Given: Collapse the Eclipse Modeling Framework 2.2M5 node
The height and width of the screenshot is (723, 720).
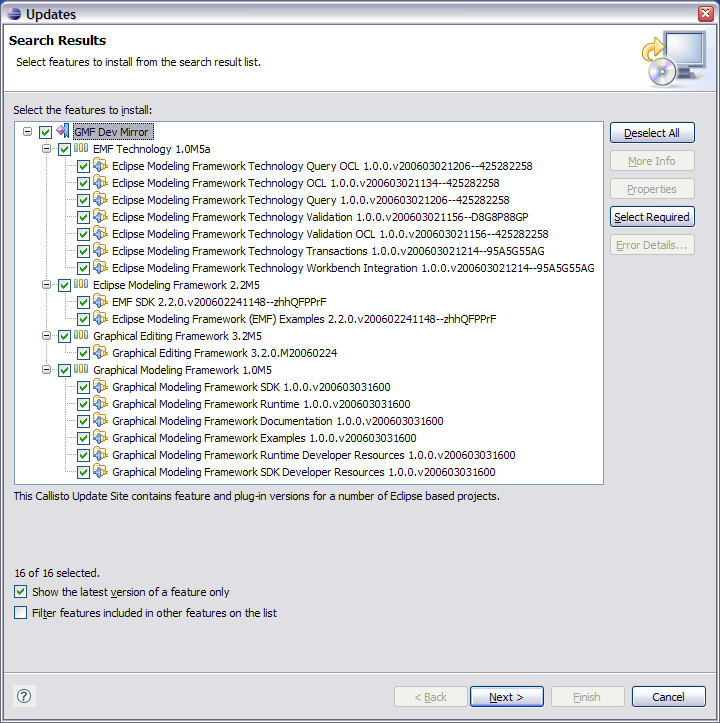Looking at the screenshot, I should pos(46,284).
